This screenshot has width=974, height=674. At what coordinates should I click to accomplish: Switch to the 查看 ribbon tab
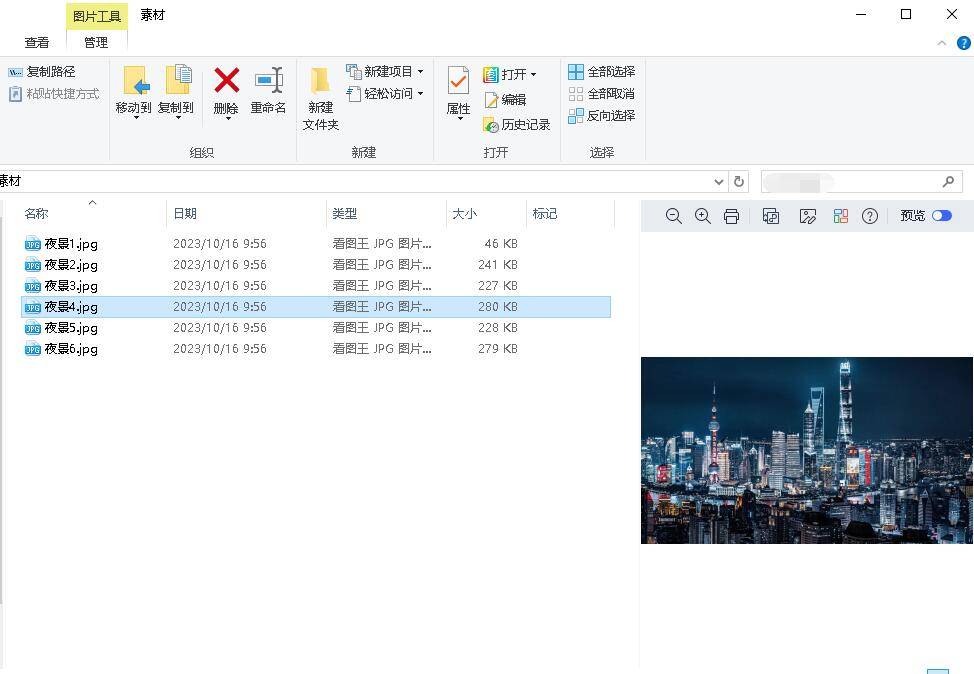(x=37, y=42)
